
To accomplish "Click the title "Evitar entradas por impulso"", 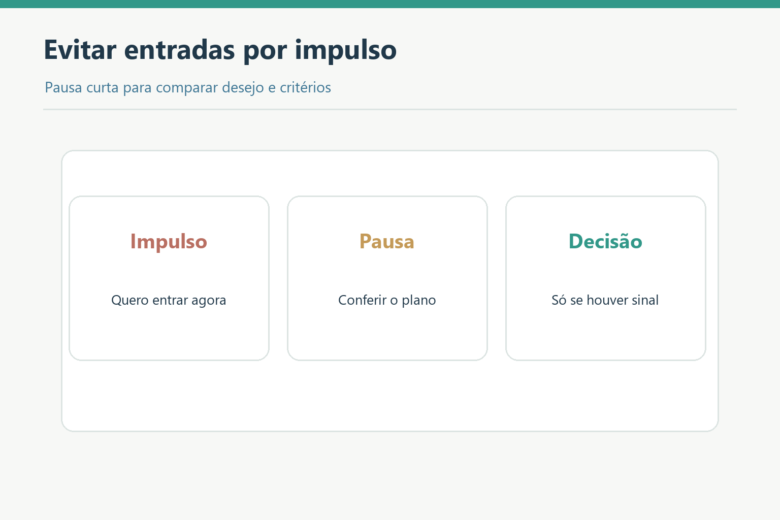I will [220, 50].
